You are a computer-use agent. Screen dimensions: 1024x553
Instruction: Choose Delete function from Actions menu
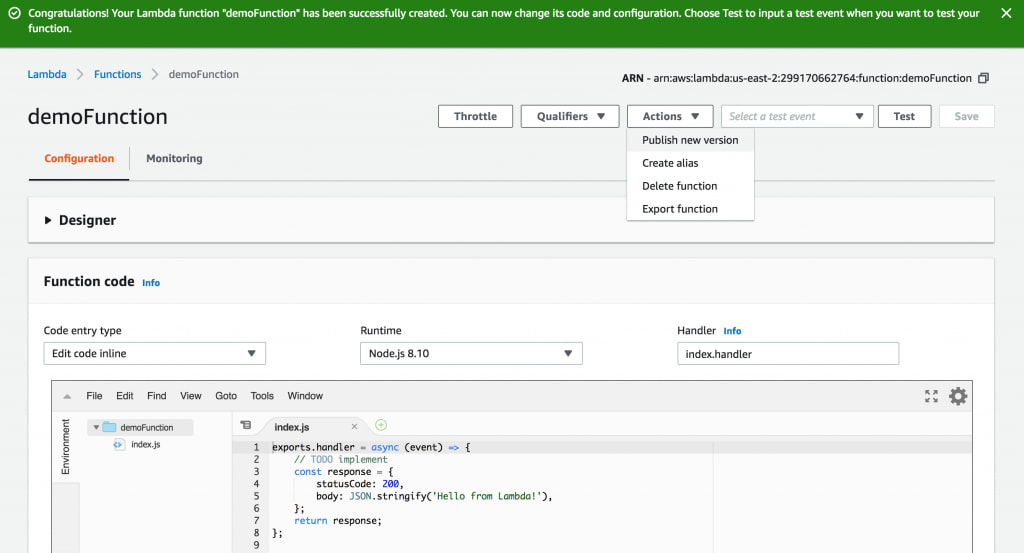[690, 186]
